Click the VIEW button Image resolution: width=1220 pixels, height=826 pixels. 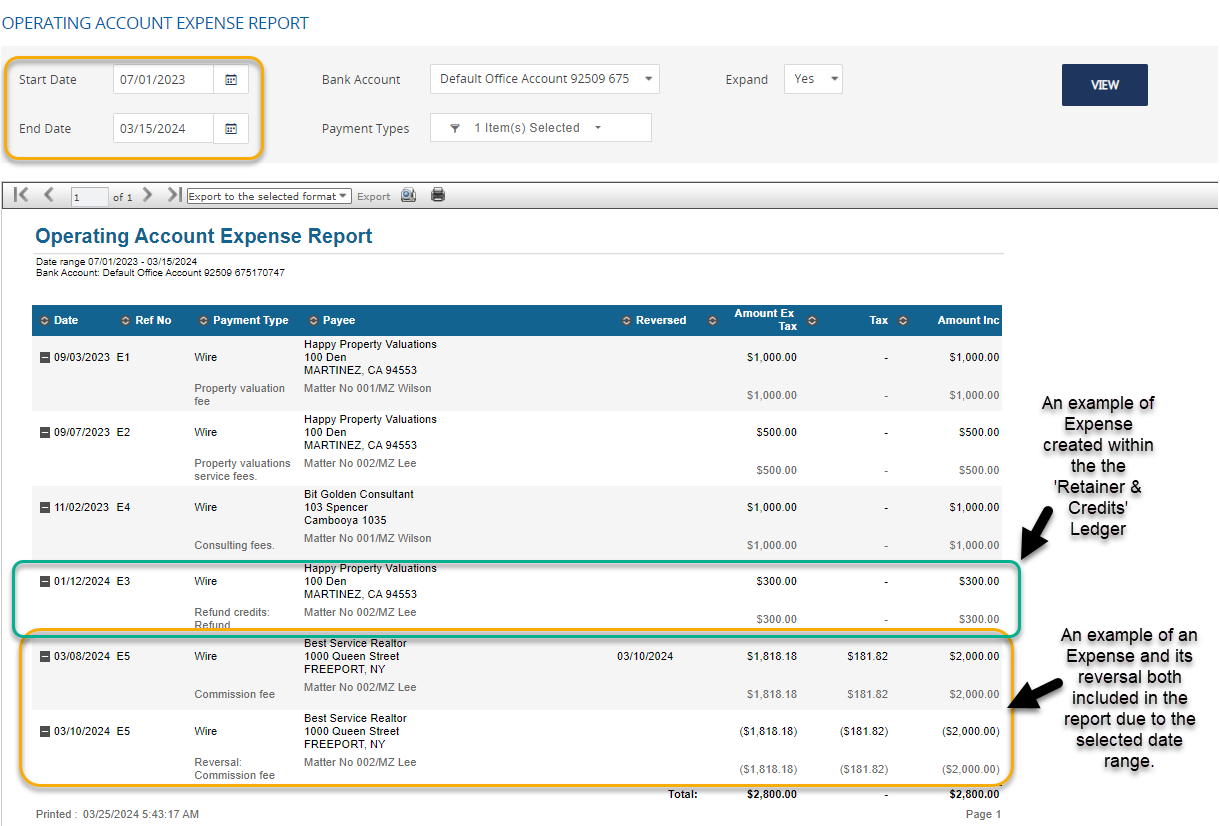point(1104,85)
